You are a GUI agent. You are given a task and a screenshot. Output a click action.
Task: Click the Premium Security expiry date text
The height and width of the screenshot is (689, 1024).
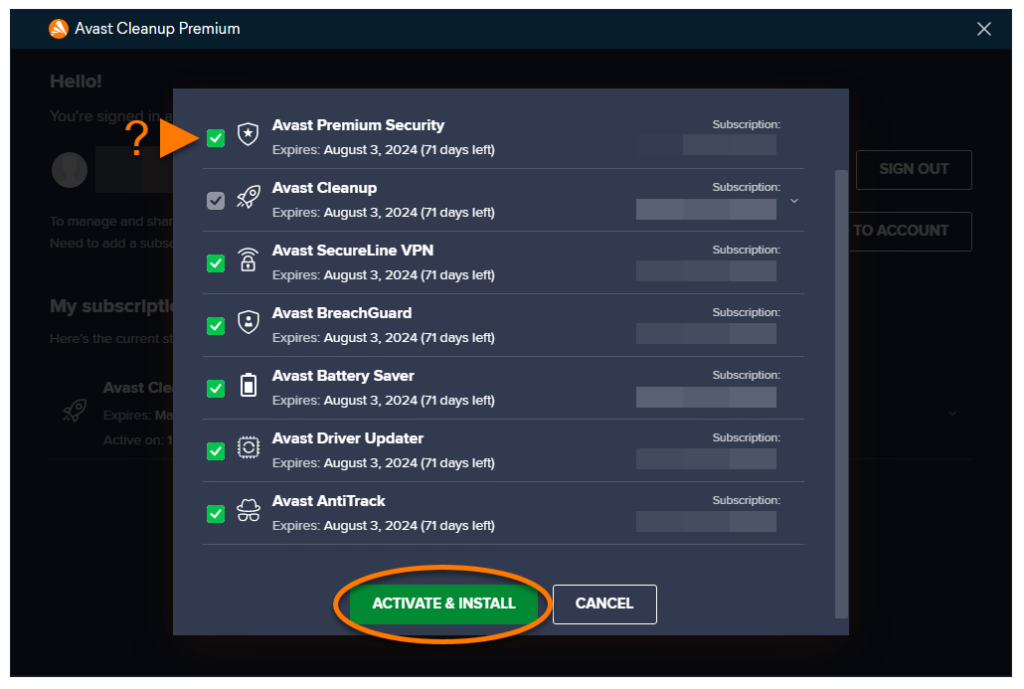point(383,150)
